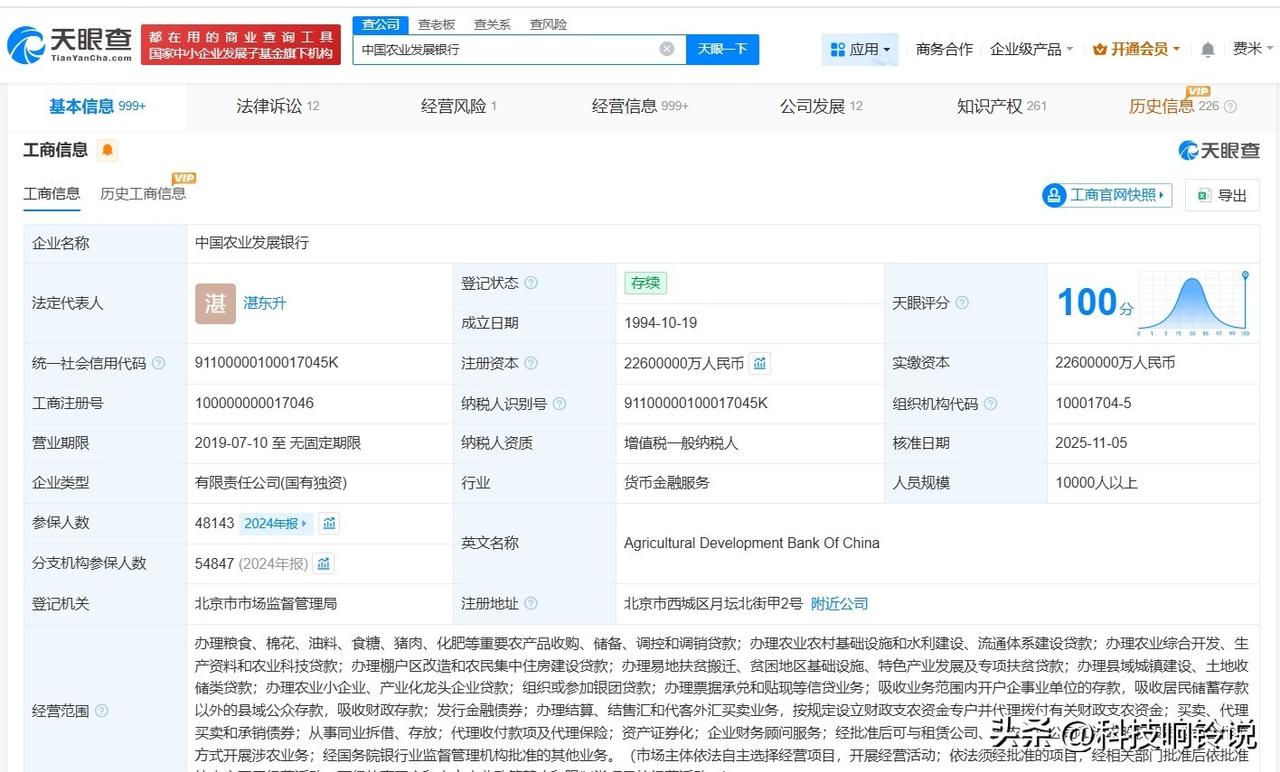Click the 有限责任公司(国有独资) company type value
The width and height of the screenshot is (1280, 772).
(271, 483)
